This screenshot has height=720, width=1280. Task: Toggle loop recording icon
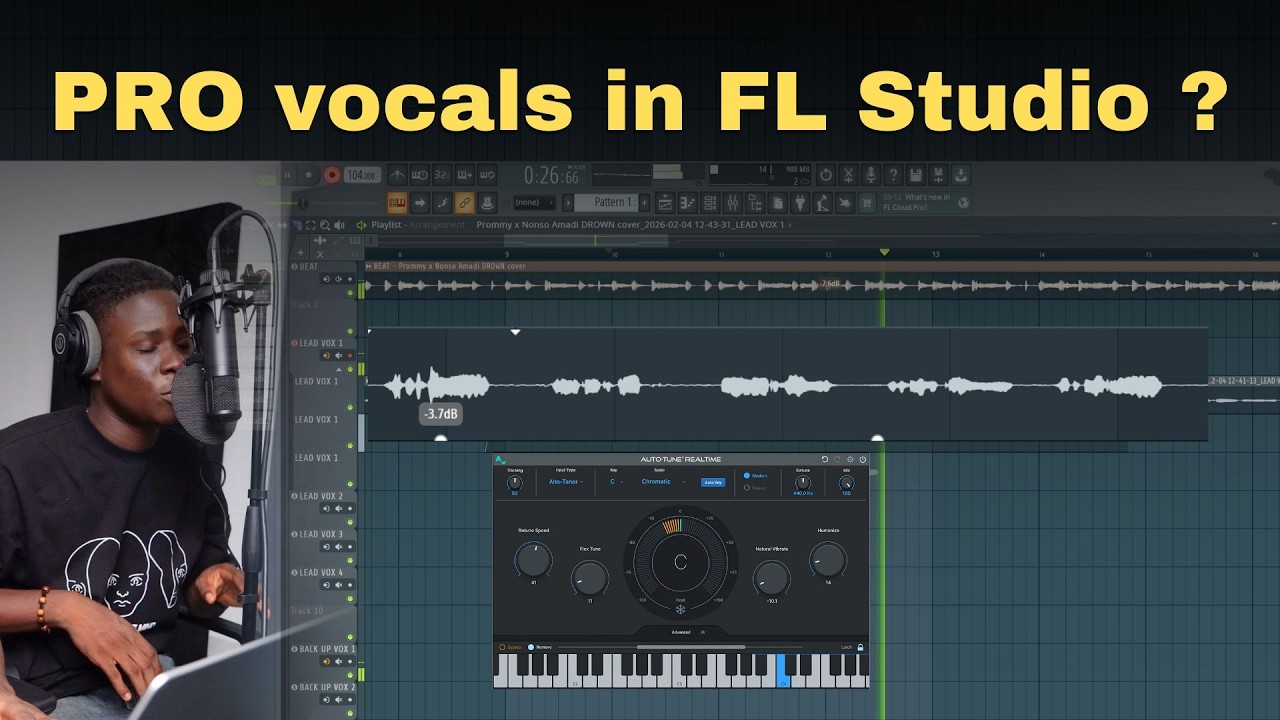click(487, 174)
